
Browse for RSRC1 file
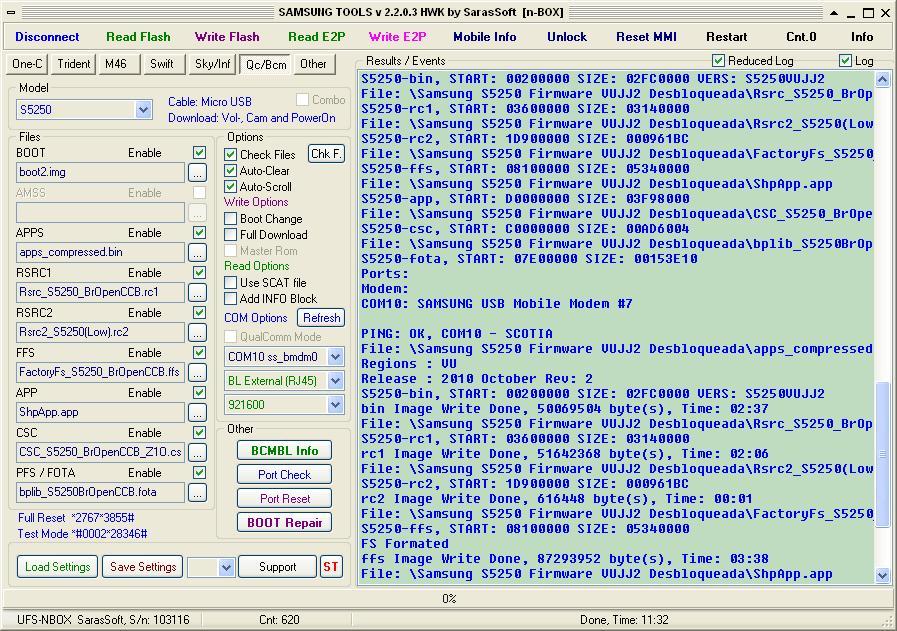click(197, 292)
